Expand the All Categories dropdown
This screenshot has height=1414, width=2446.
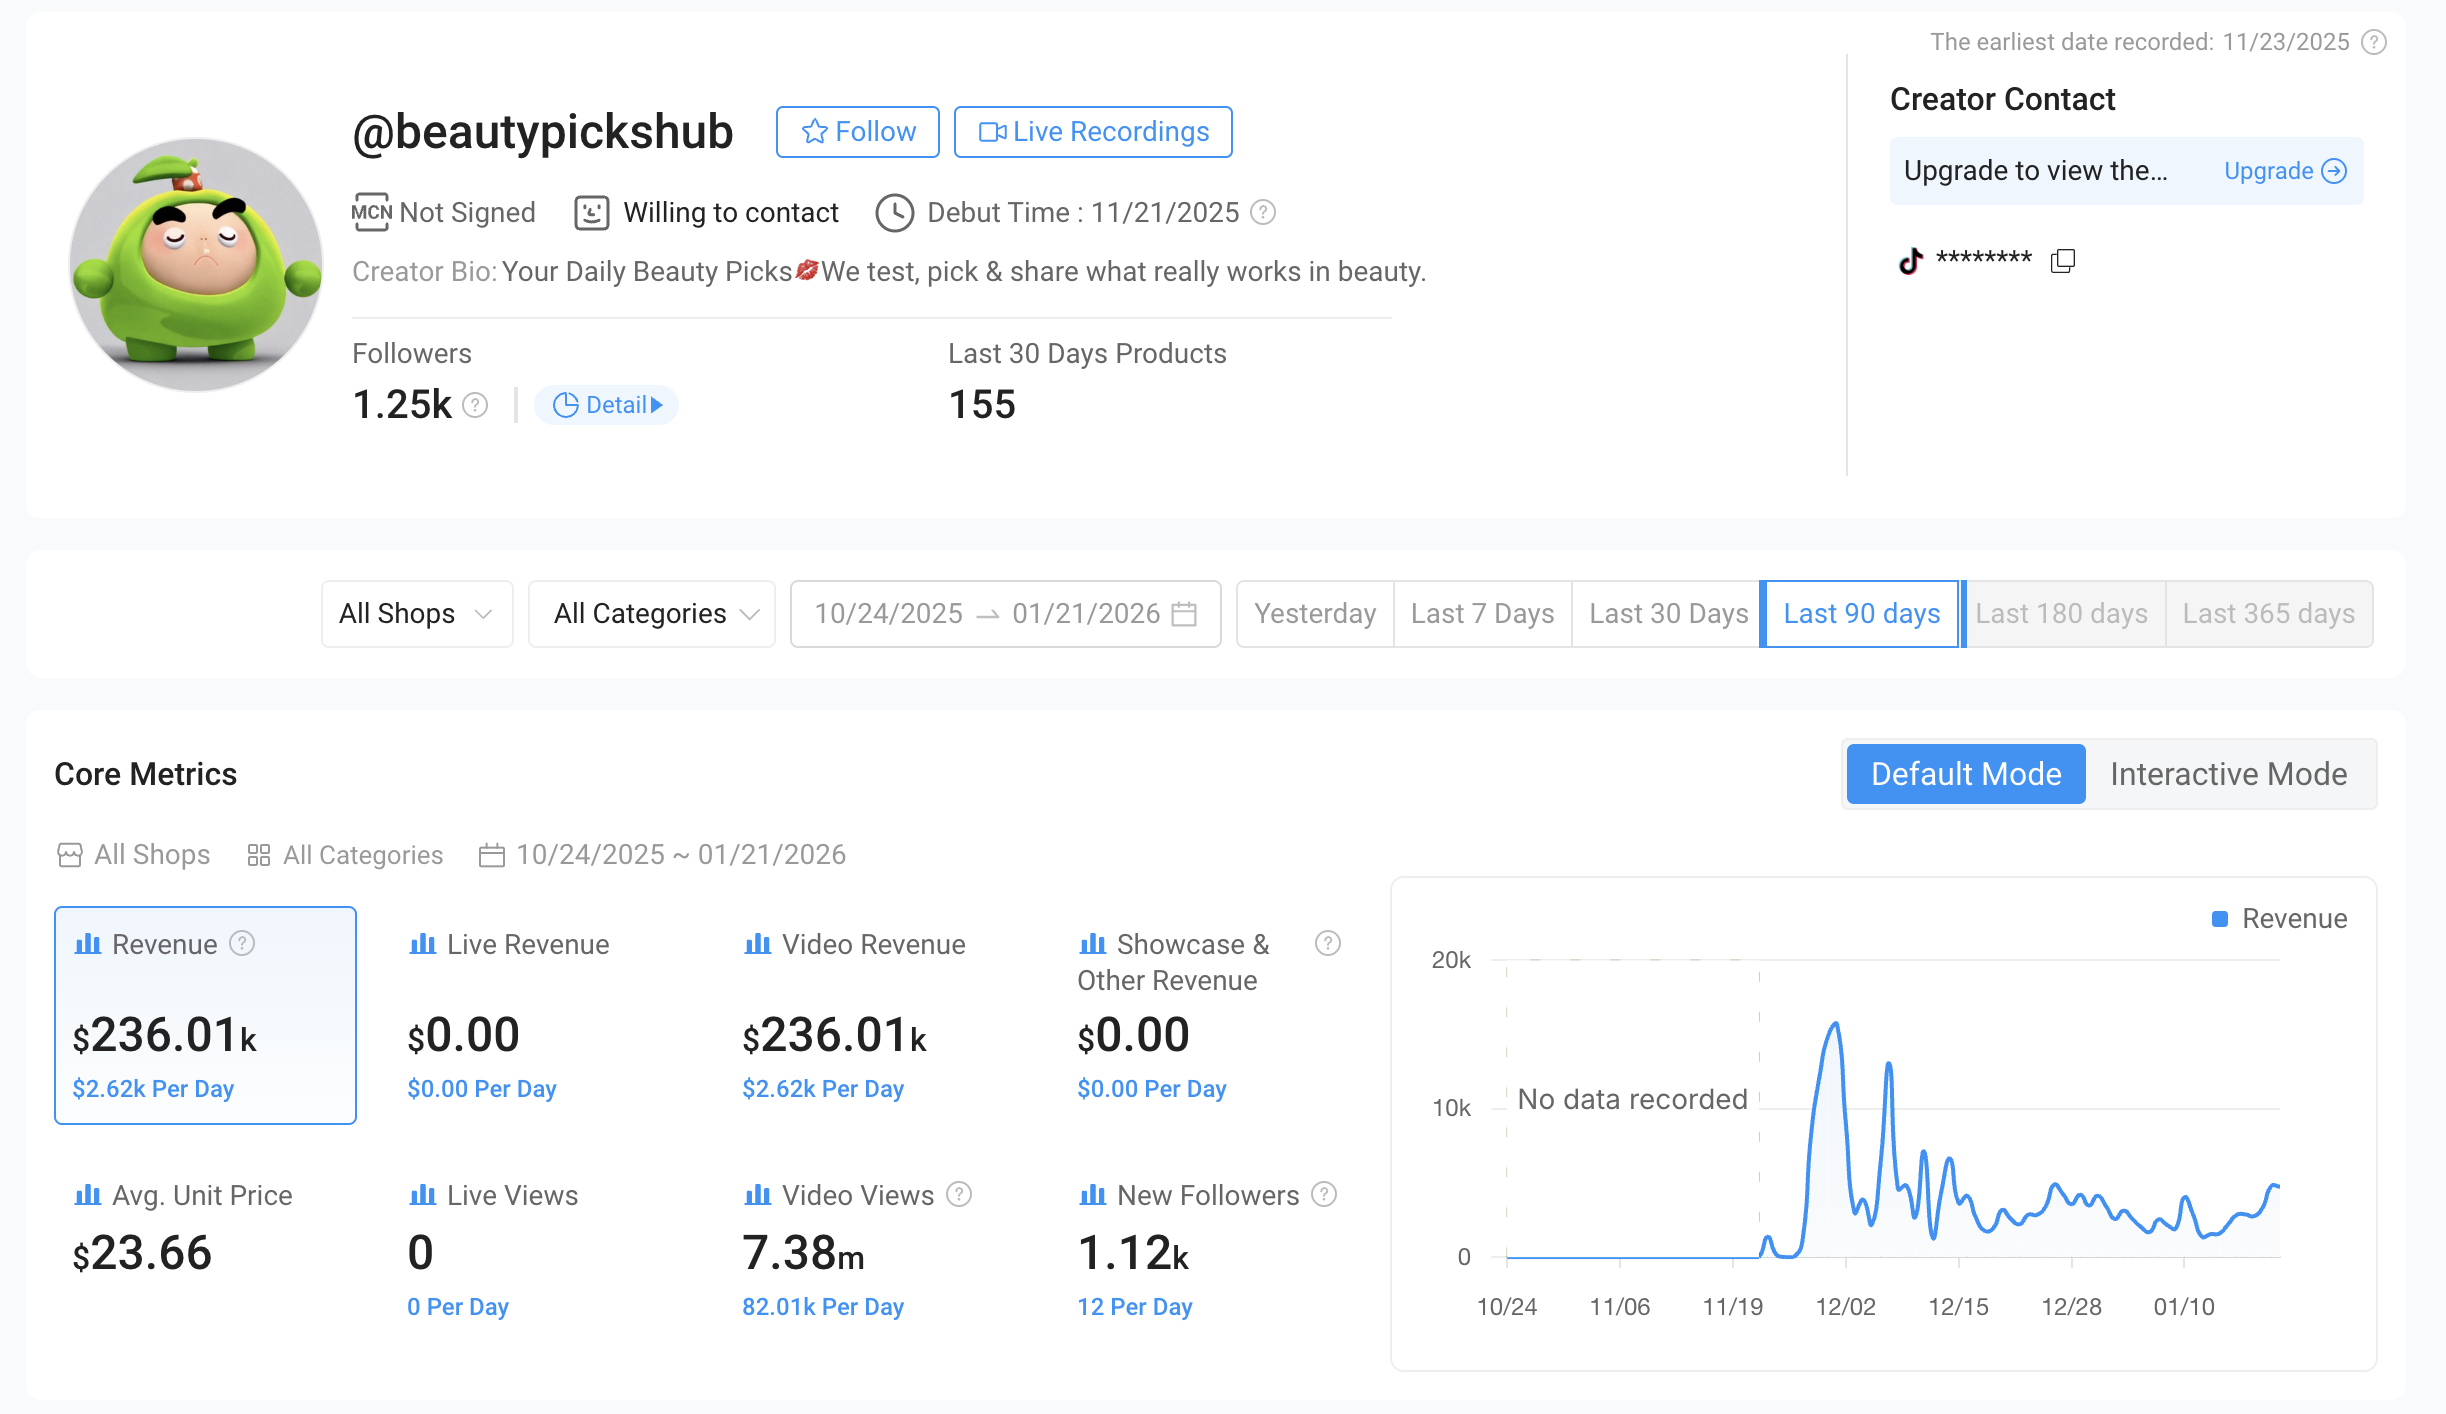click(654, 613)
